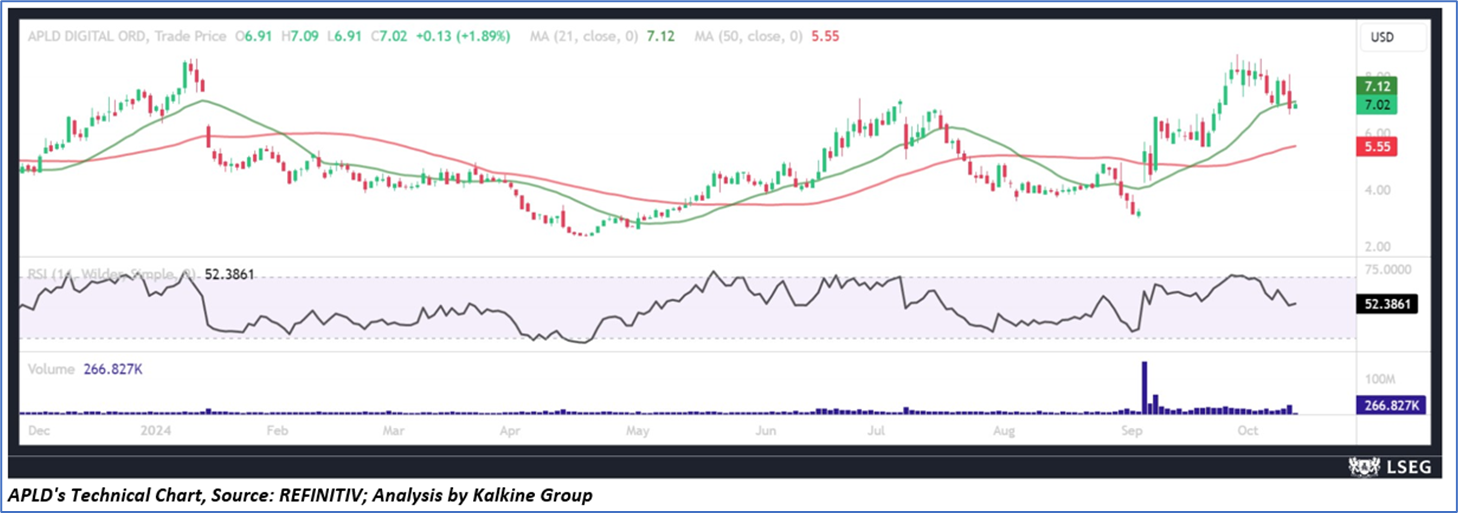The image size is (1458, 513).
Task: Click the C7.02 close price value
Action: click(x=391, y=38)
